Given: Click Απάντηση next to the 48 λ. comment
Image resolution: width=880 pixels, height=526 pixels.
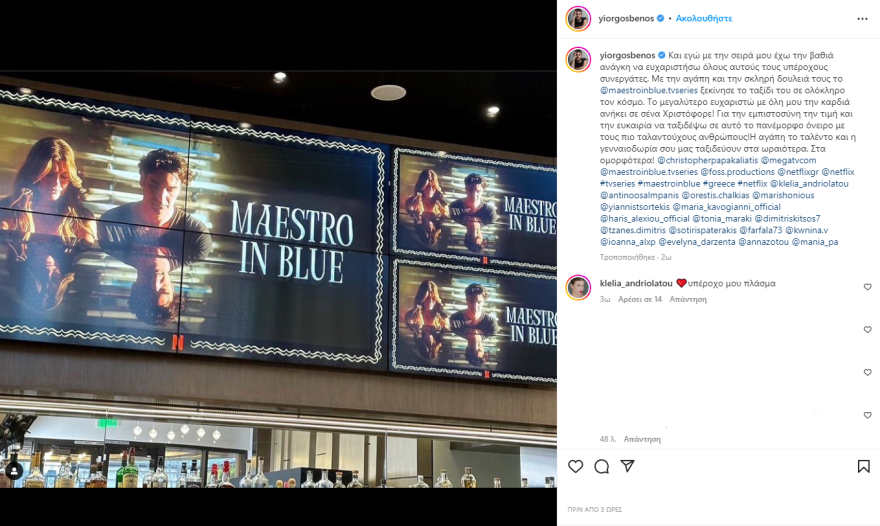Looking at the screenshot, I should 642,439.
